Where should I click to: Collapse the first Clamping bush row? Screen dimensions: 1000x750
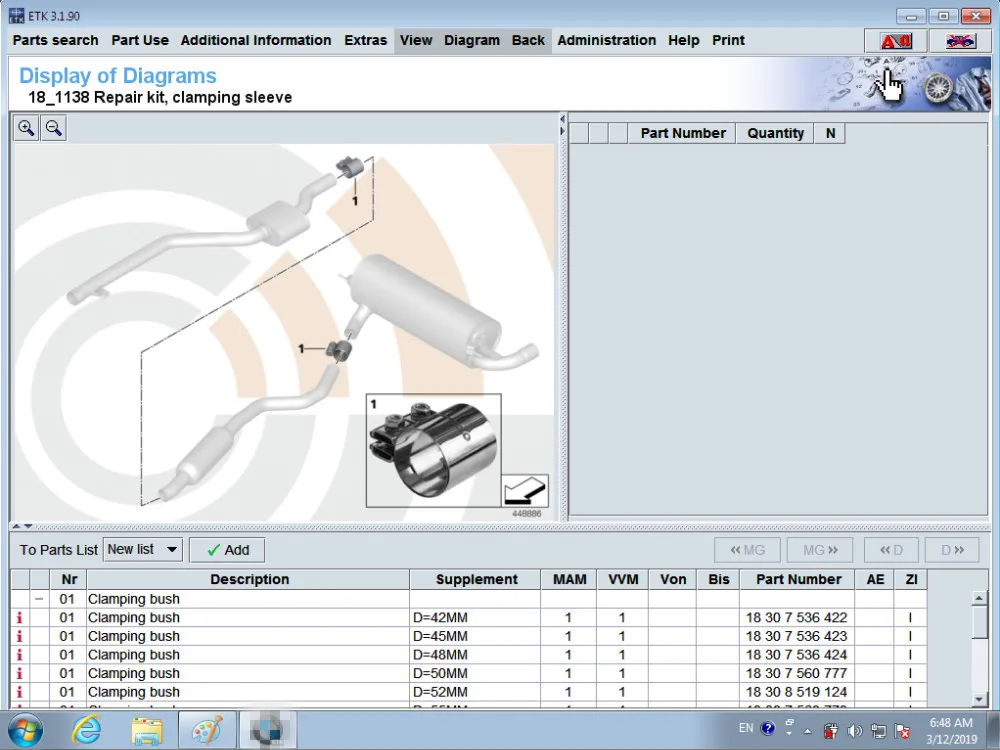[x=40, y=599]
